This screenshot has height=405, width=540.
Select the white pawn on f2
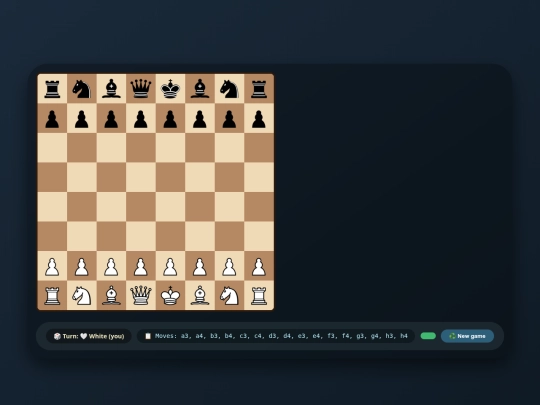point(200,266)
